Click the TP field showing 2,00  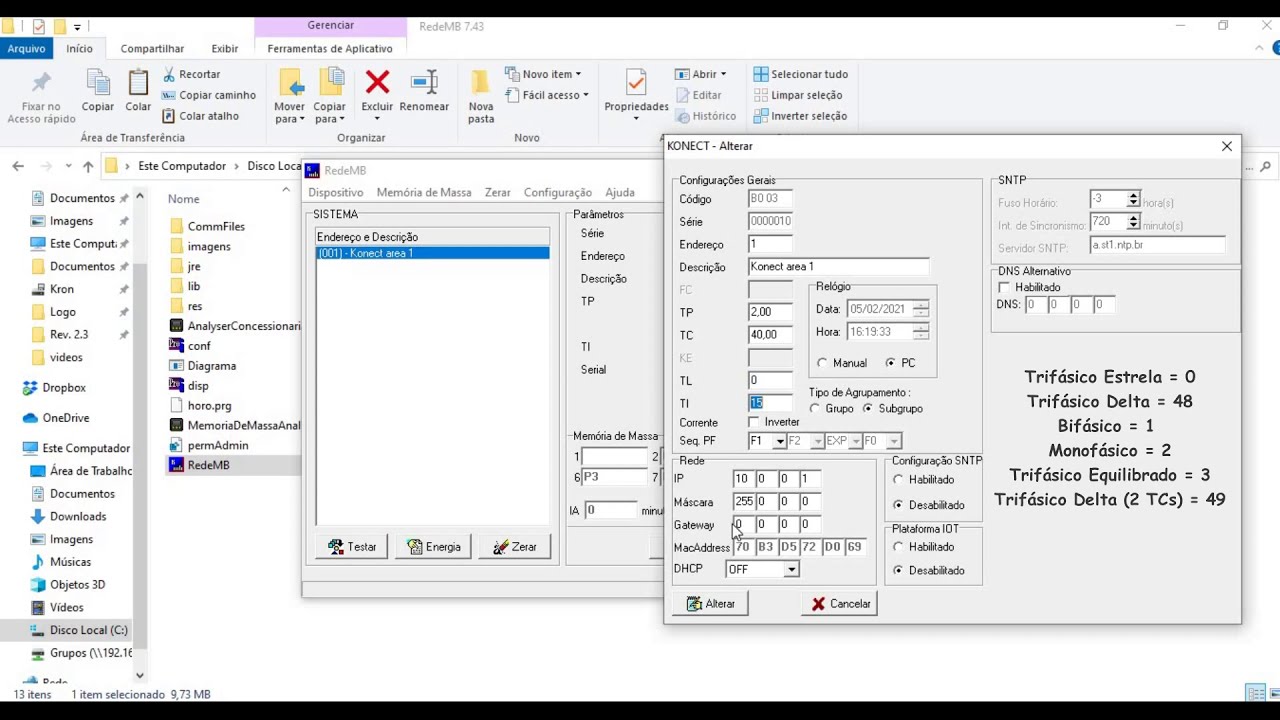[x=770, y=312]
